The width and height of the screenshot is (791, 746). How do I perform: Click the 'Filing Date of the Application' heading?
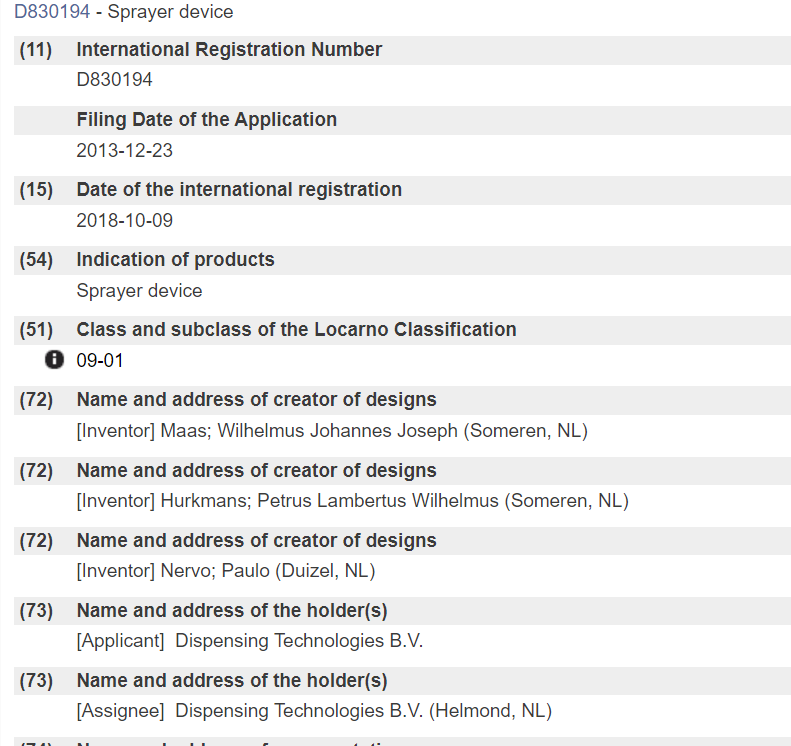pos(207,120)
